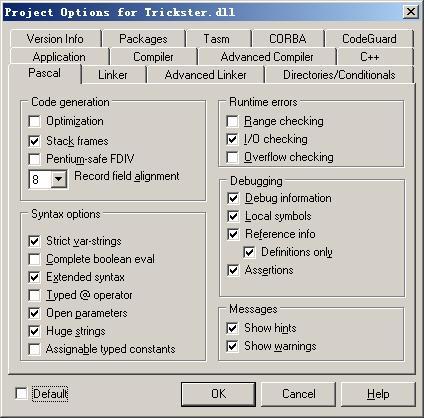Open Record field alignment dropdown

[59, 179]
